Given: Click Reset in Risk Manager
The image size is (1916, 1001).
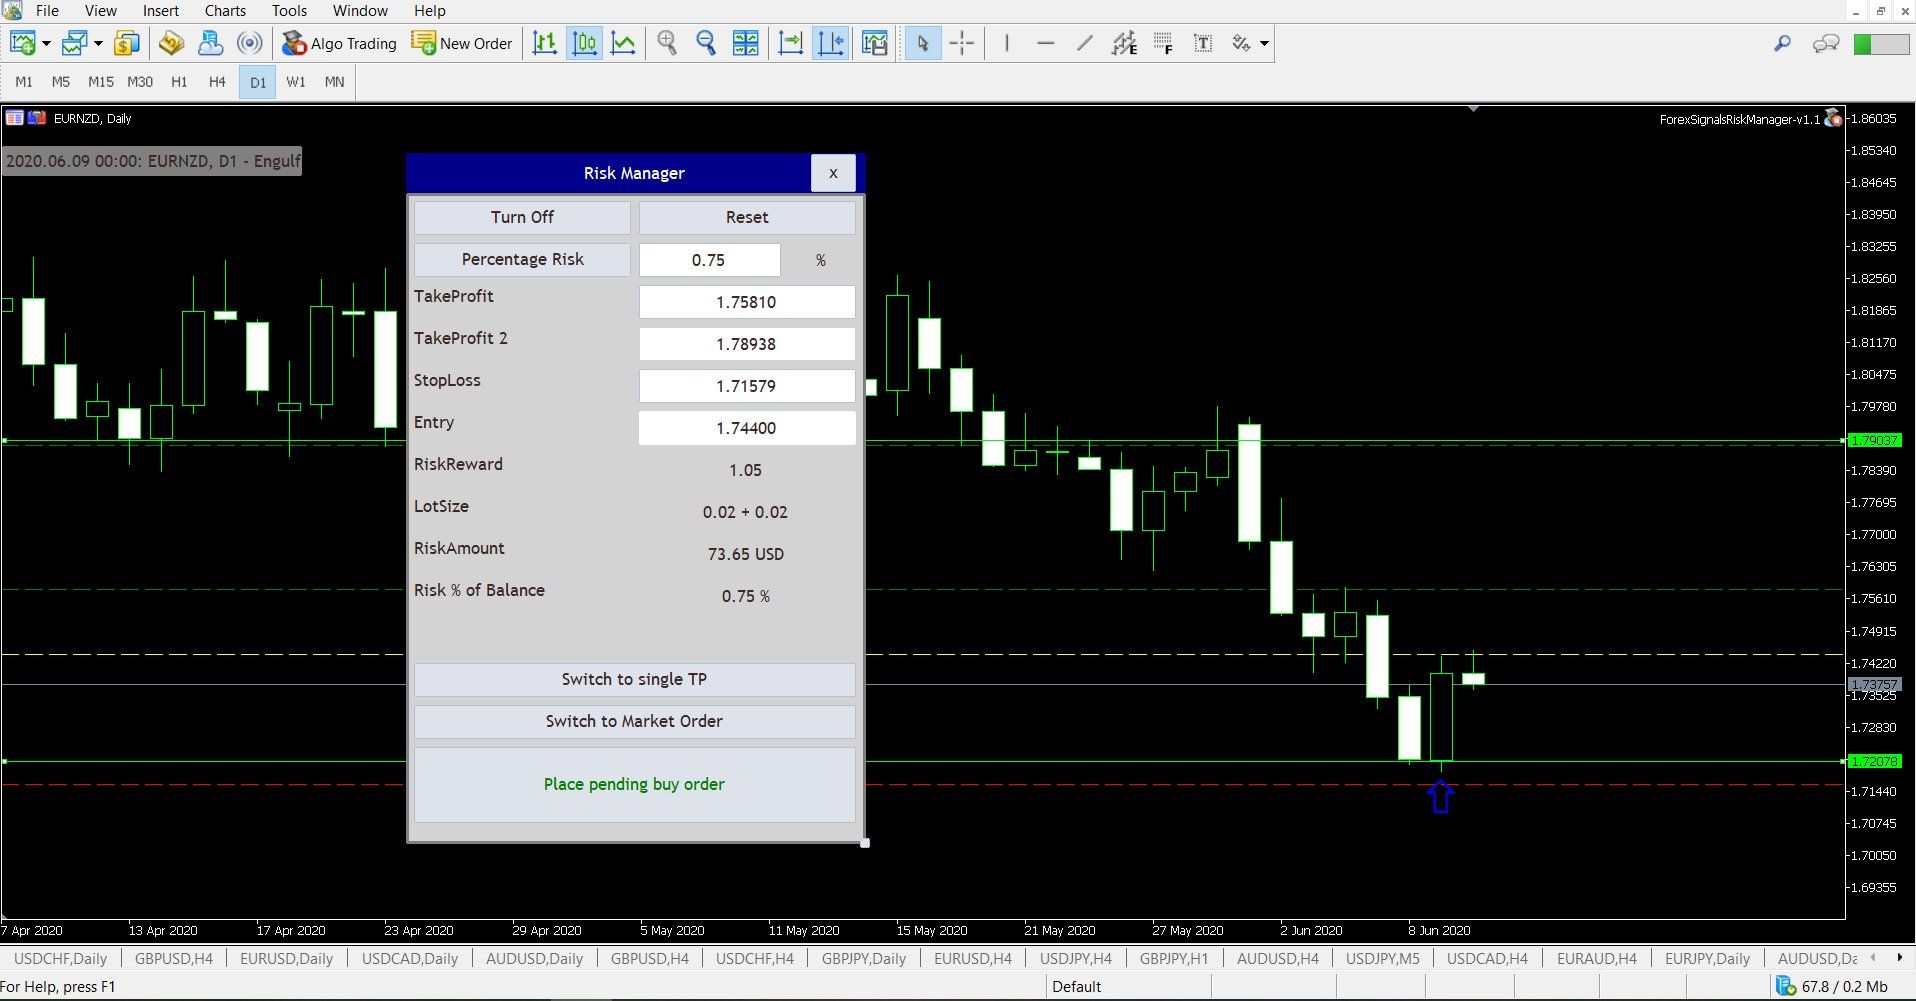Looking at the screenshot, I should click(x=747, y=217).
